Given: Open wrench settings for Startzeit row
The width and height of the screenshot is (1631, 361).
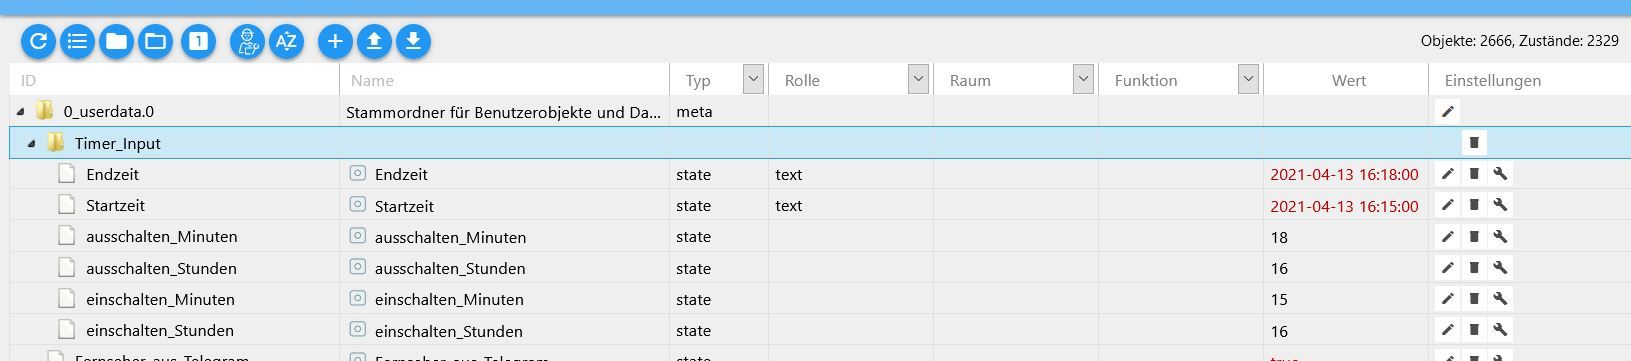Looking at the screenshot, I should [1499, 206].
